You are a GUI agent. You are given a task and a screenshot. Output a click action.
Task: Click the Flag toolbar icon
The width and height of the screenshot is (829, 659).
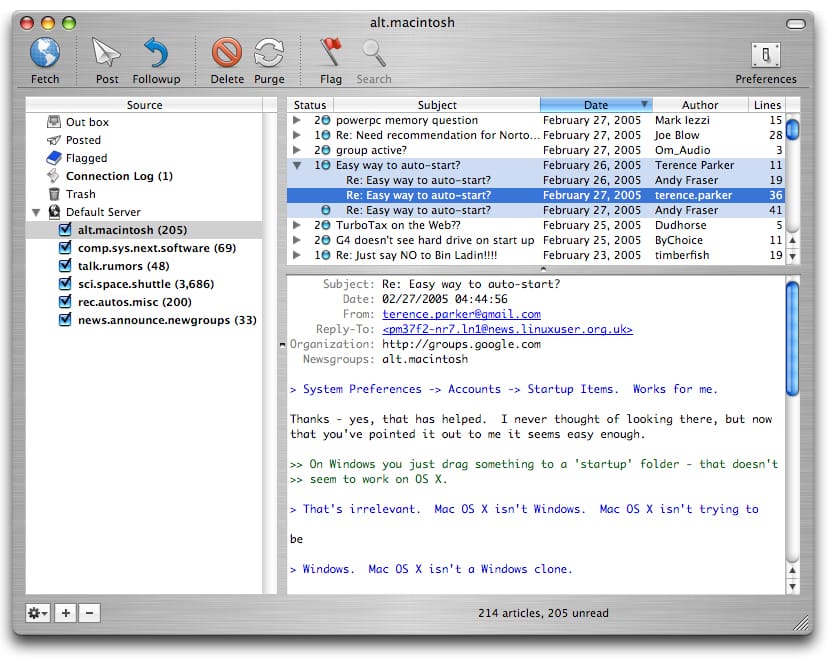point(331,52)
